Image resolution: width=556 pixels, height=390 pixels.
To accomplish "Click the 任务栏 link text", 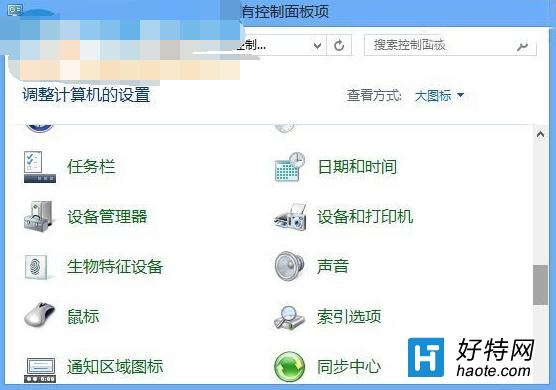I will pyautogui.click(x=91, y=167).
